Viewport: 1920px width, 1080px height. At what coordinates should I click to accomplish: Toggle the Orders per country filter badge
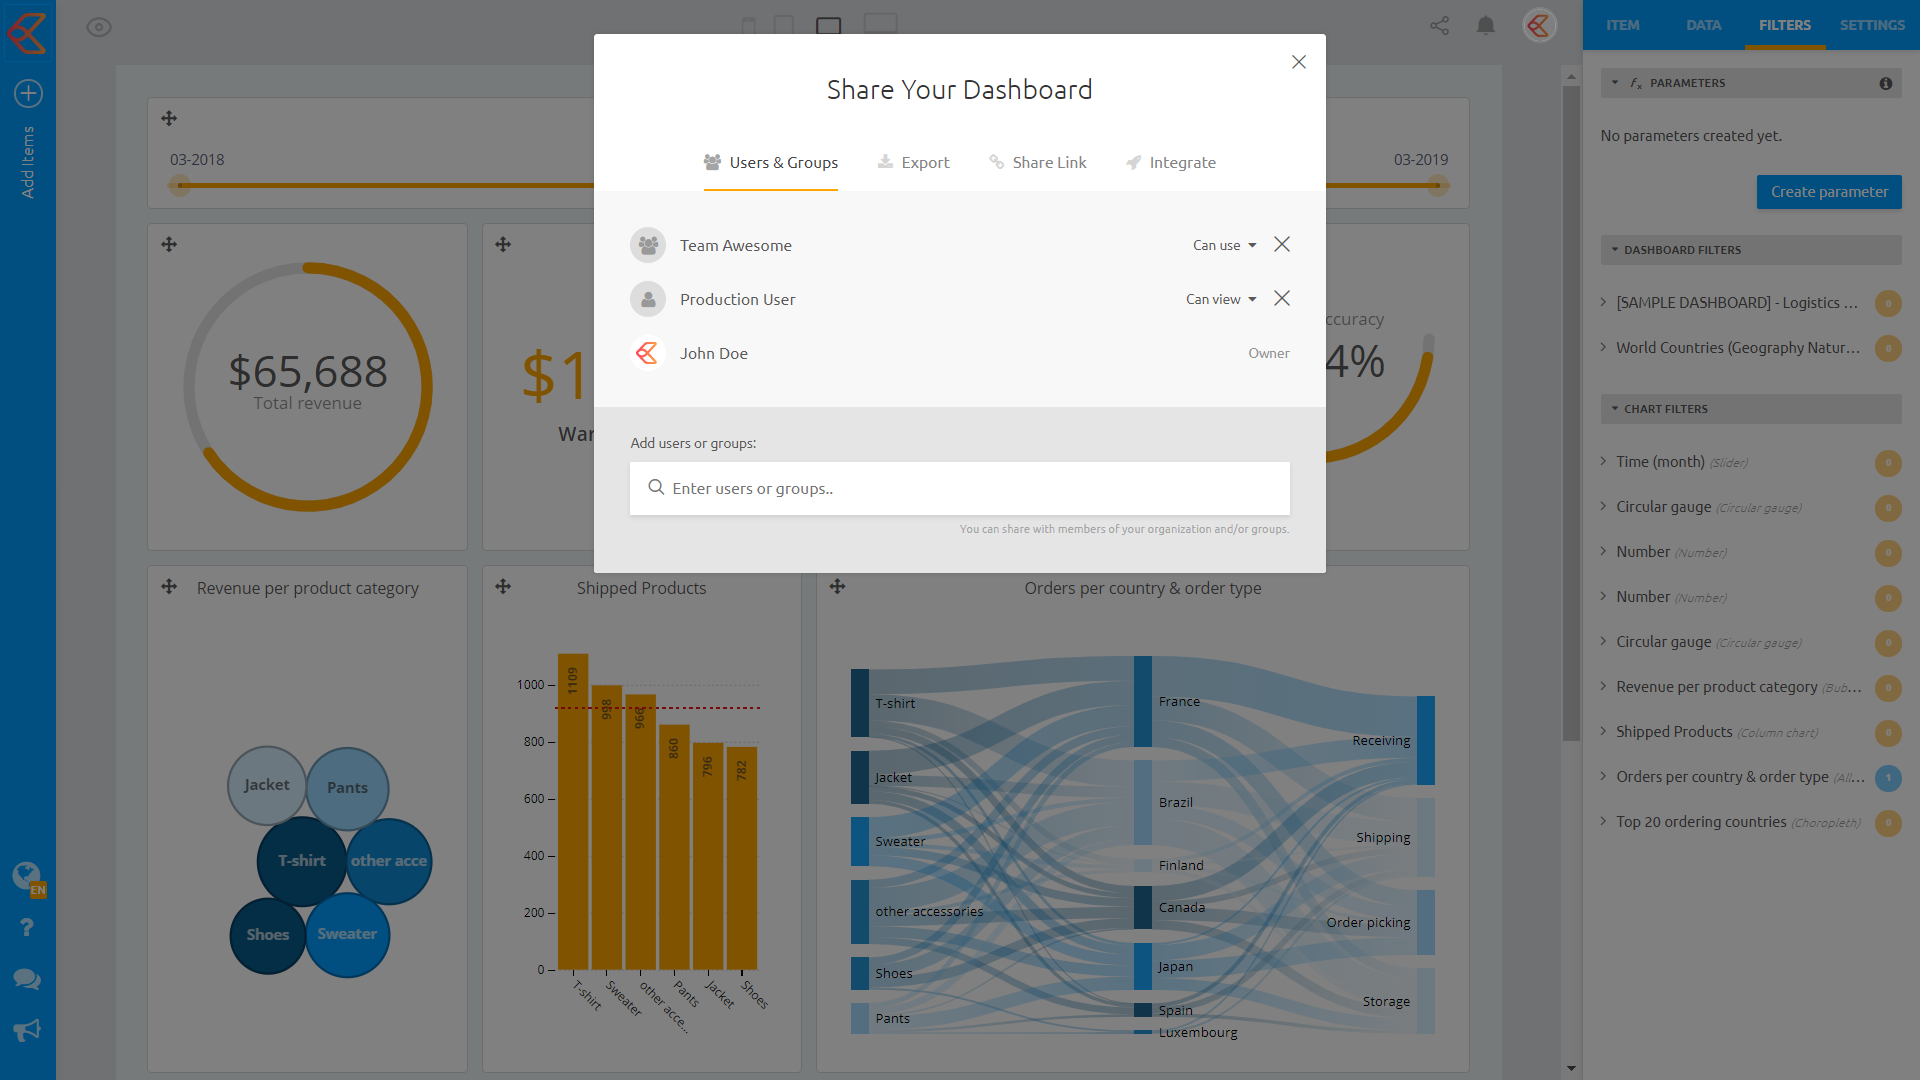(1887, 778)
